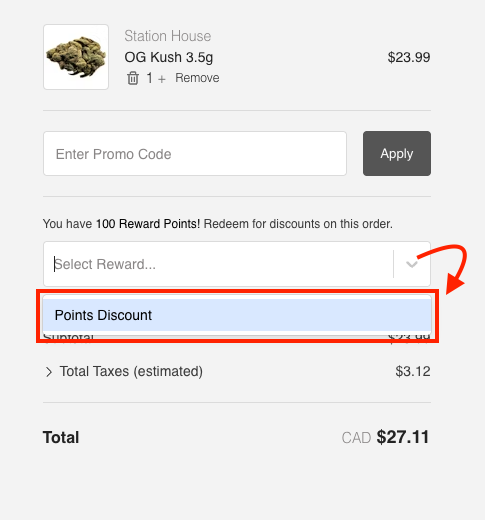Click the Station House brand label
The height and width of the screenshot is (520, 485).
[x=168, y=36]
